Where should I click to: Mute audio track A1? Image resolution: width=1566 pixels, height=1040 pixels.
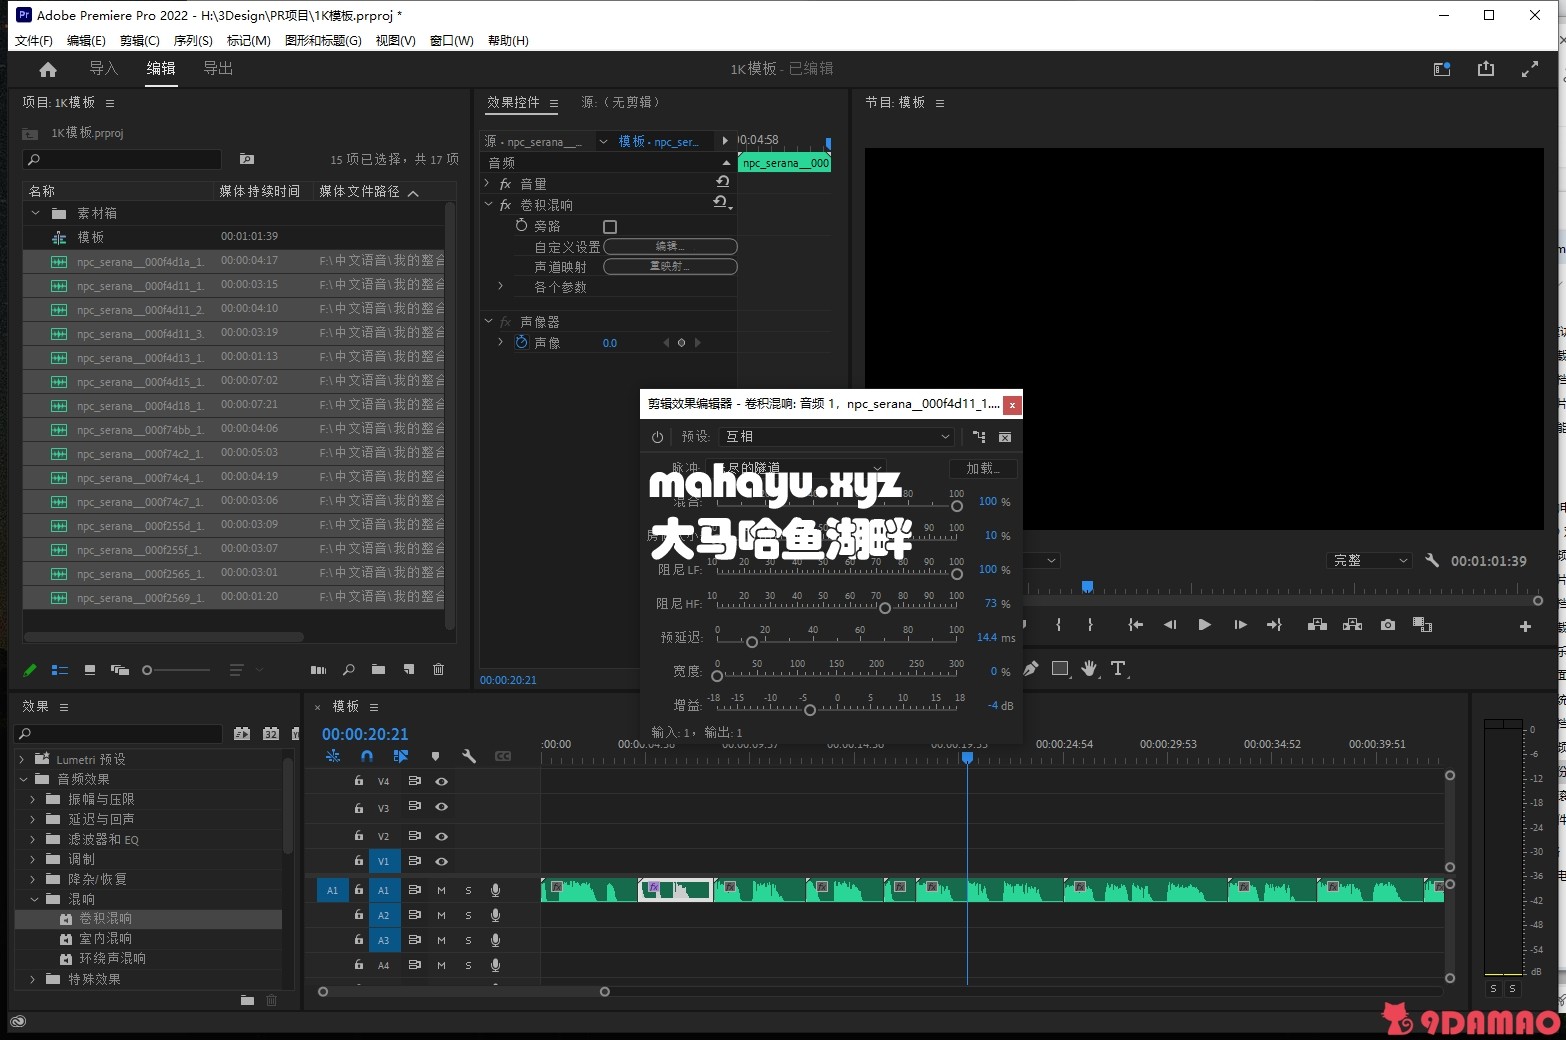441,890
